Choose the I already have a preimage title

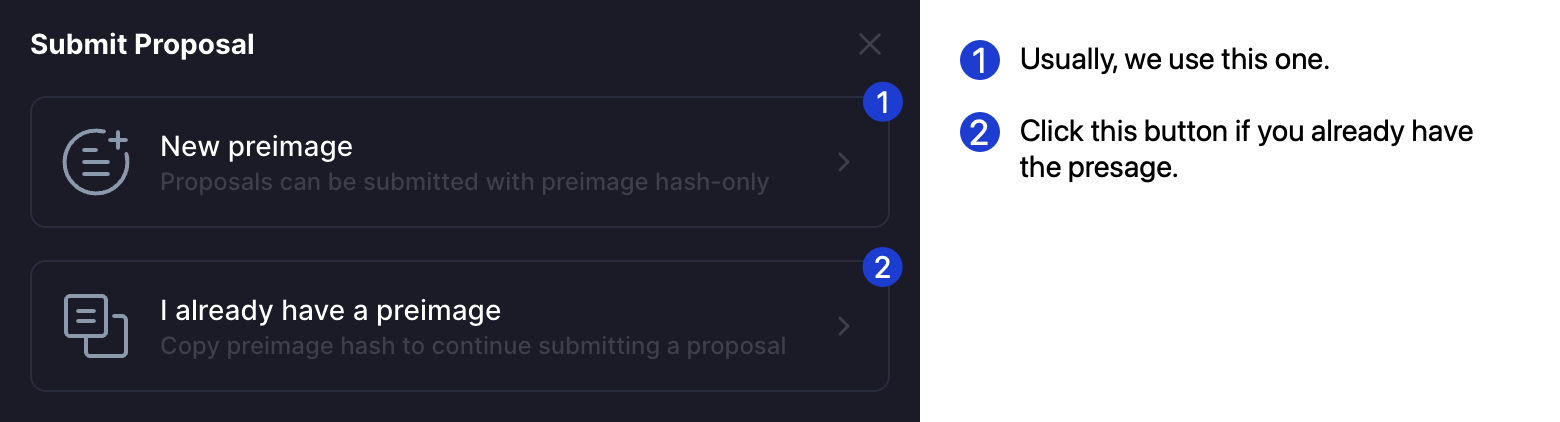pos(330,311)
